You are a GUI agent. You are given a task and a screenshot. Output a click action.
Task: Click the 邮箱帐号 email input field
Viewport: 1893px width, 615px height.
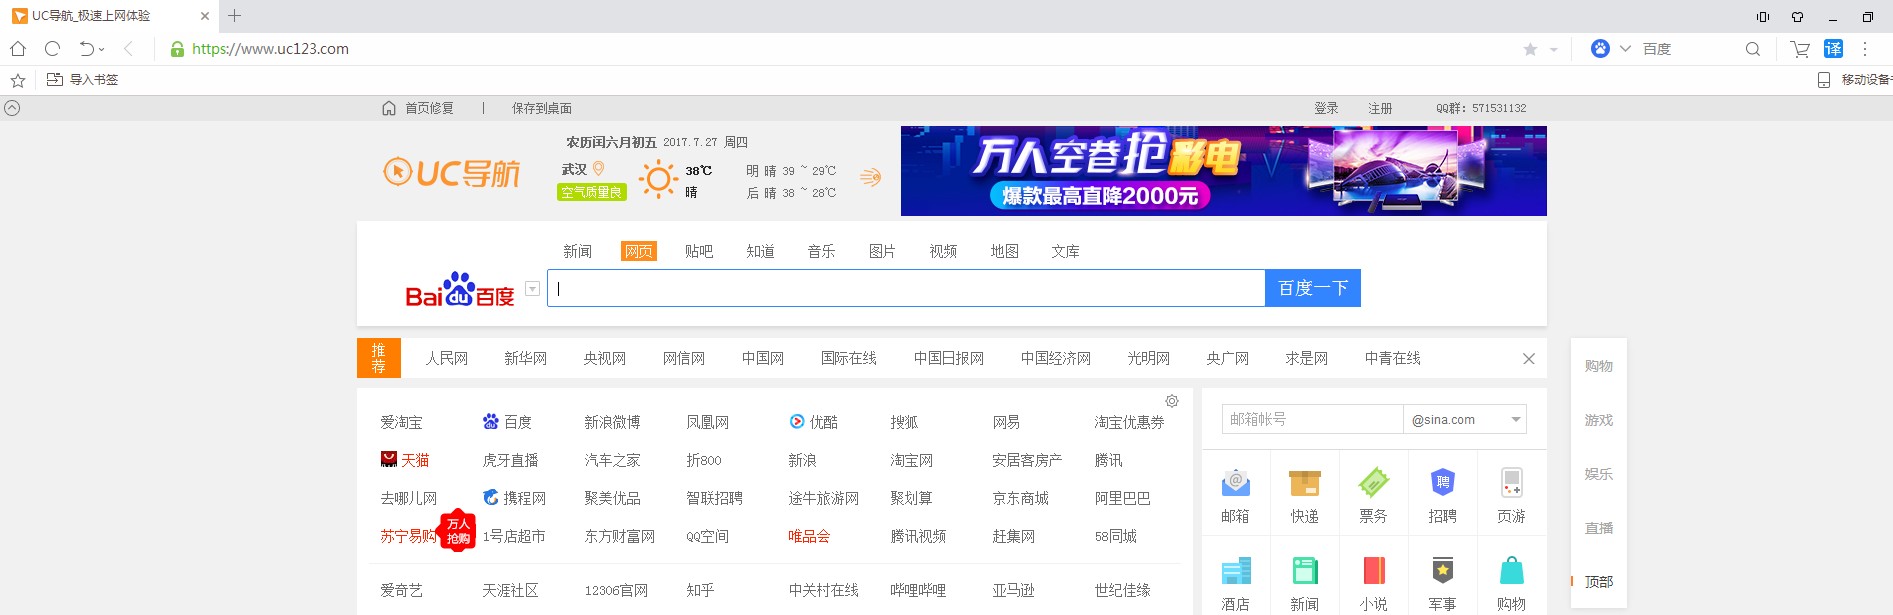(x=1312, y=419)
